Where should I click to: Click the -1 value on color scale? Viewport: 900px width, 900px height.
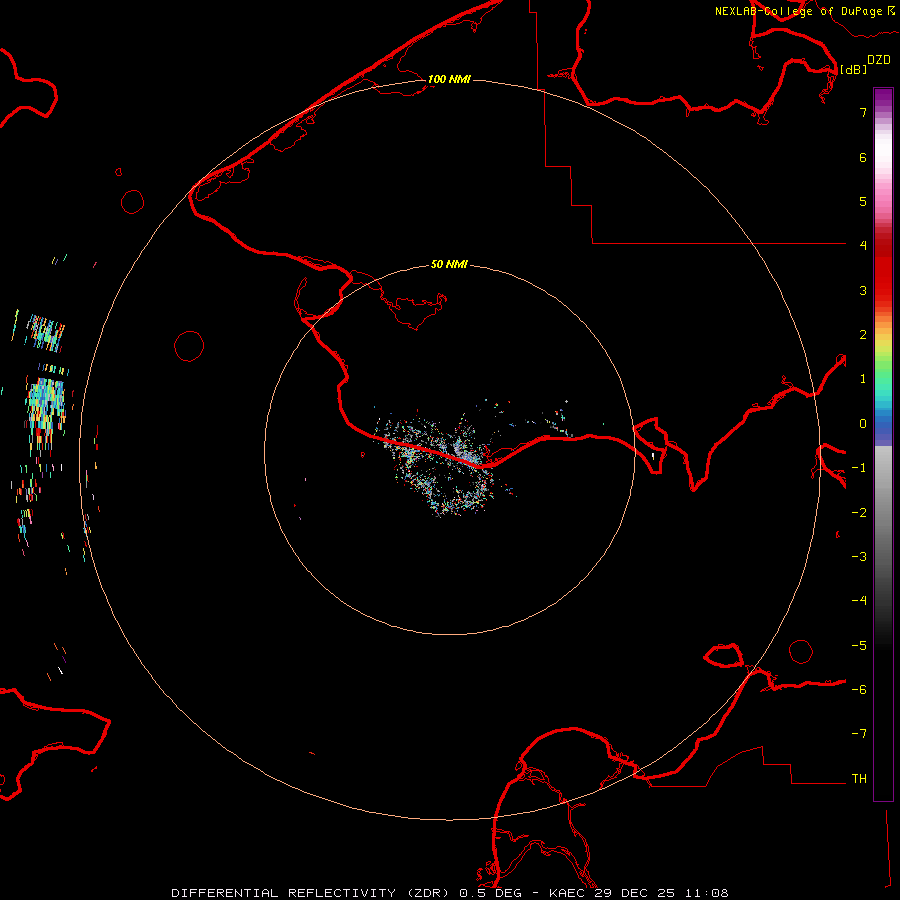859,467
